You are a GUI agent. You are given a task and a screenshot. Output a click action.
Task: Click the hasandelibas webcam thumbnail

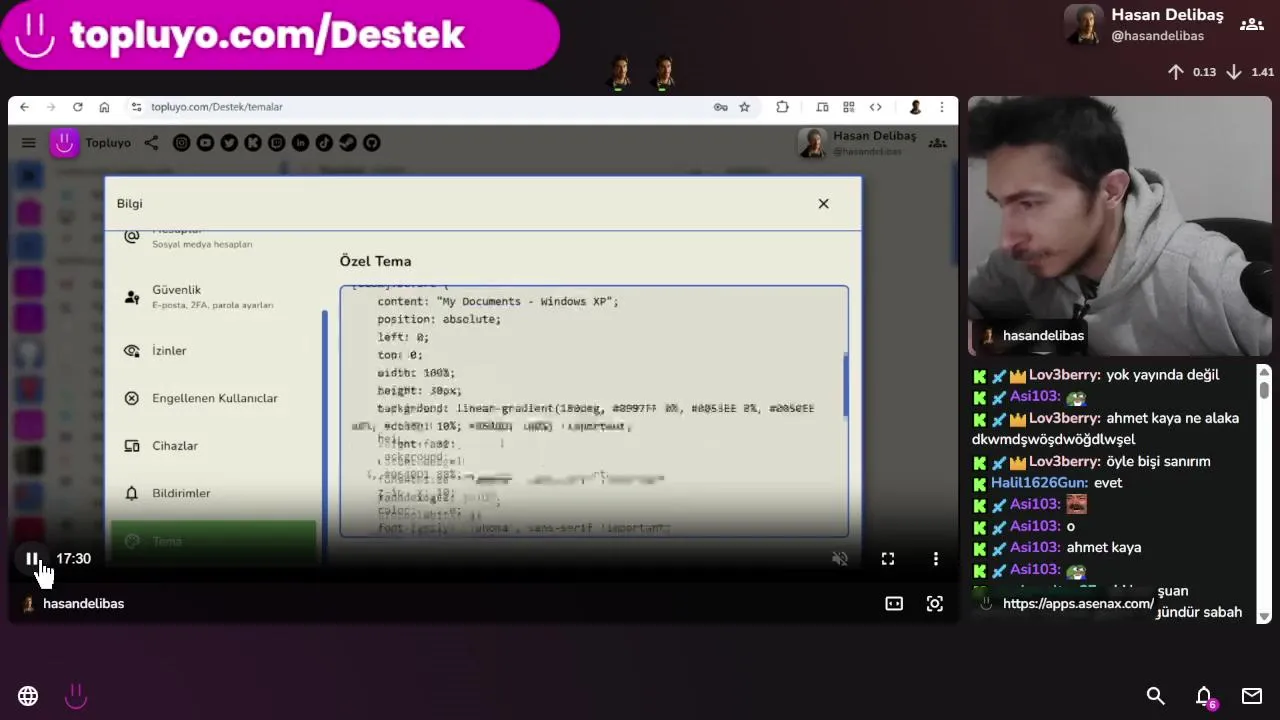tap(1119, 226)
